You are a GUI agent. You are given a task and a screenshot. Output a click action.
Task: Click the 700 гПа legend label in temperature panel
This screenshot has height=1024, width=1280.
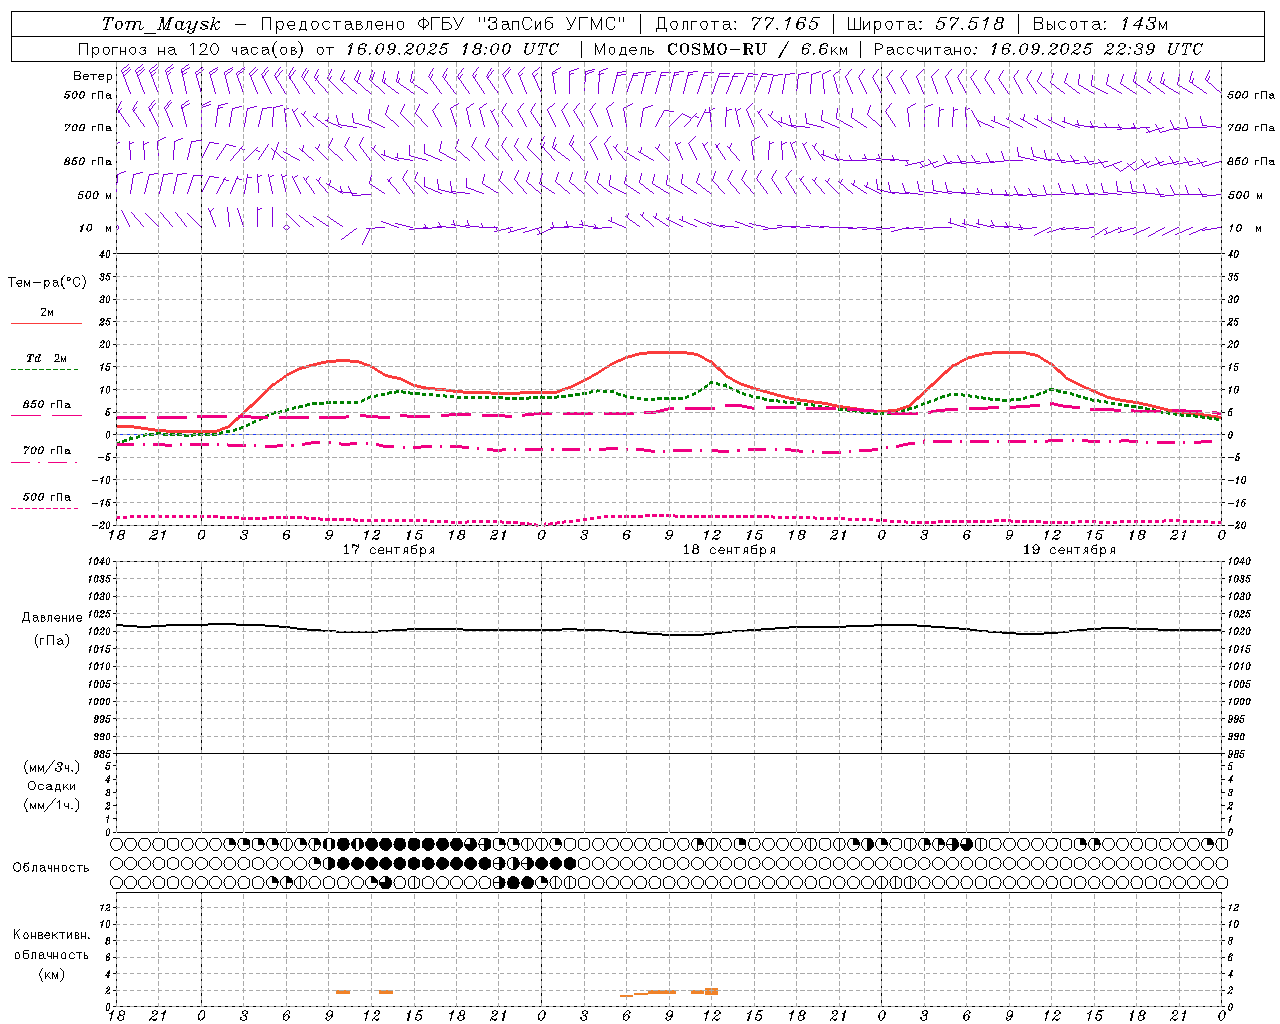tap(47, 450)
